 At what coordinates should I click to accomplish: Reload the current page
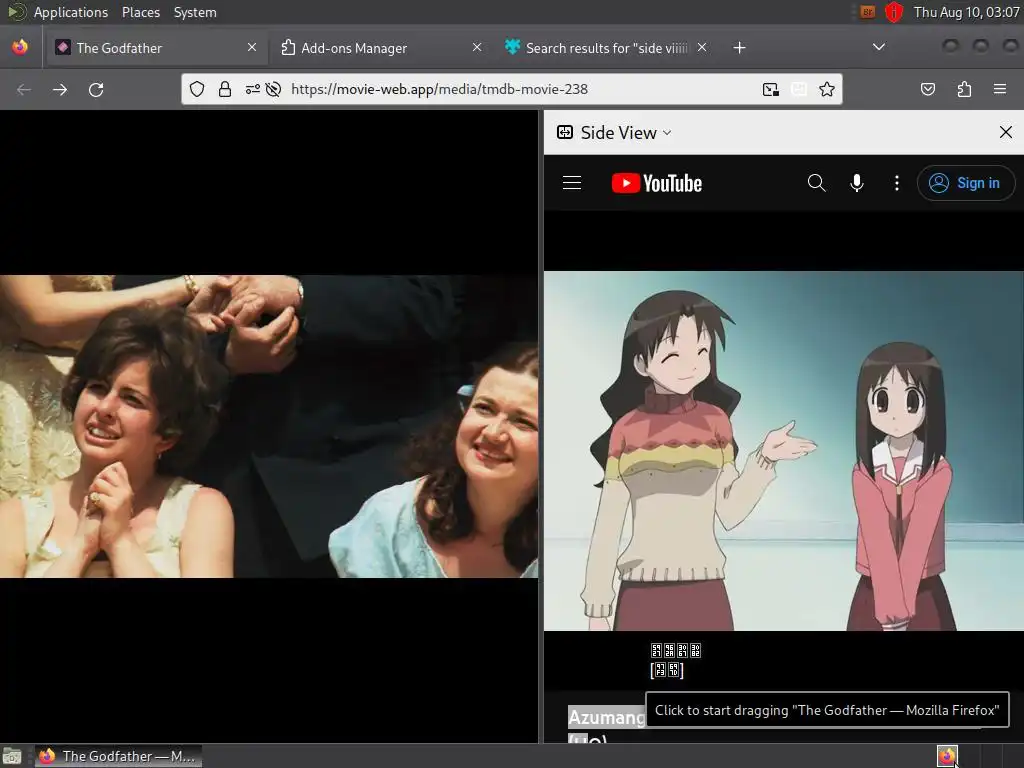96,89
